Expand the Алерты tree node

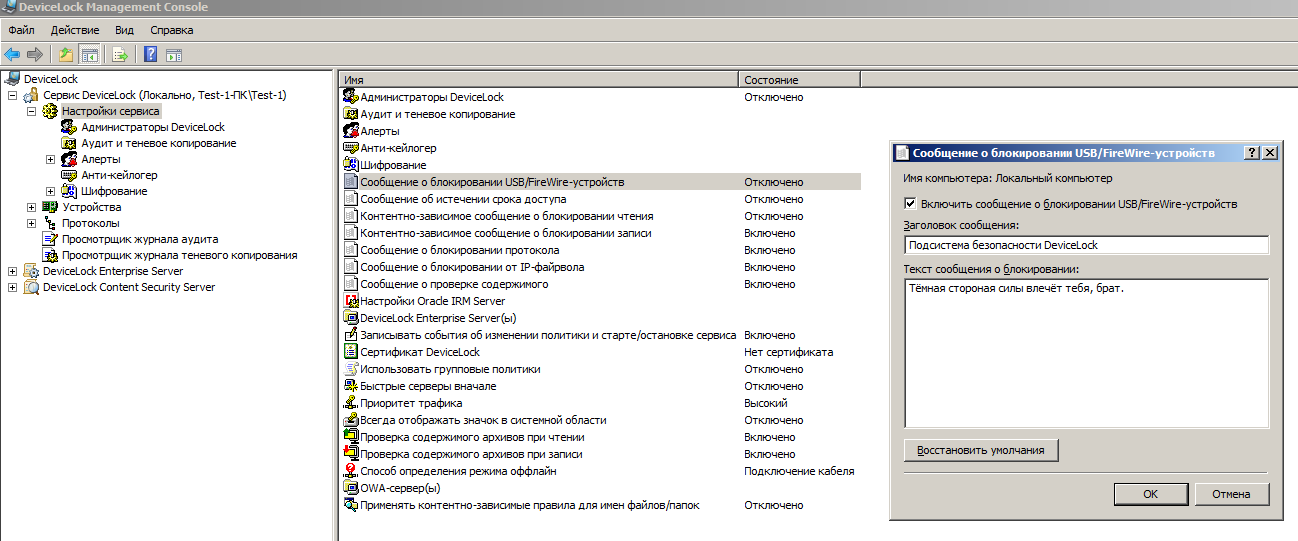pos(50,159)
